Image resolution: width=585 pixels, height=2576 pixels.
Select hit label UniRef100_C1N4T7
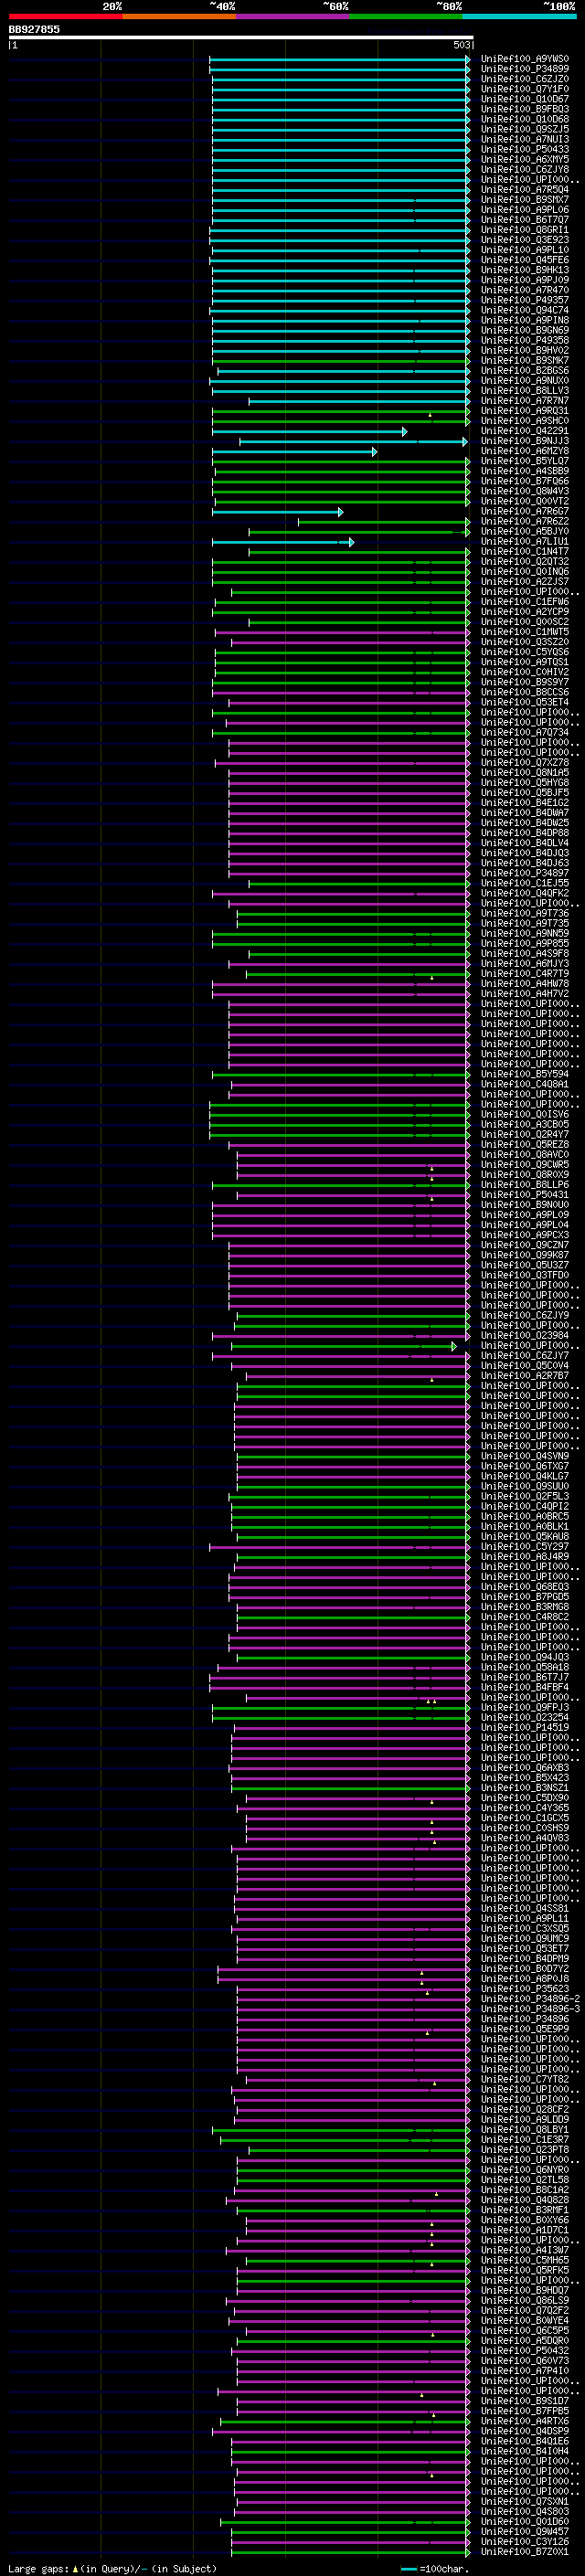click(x=525, y=551)
